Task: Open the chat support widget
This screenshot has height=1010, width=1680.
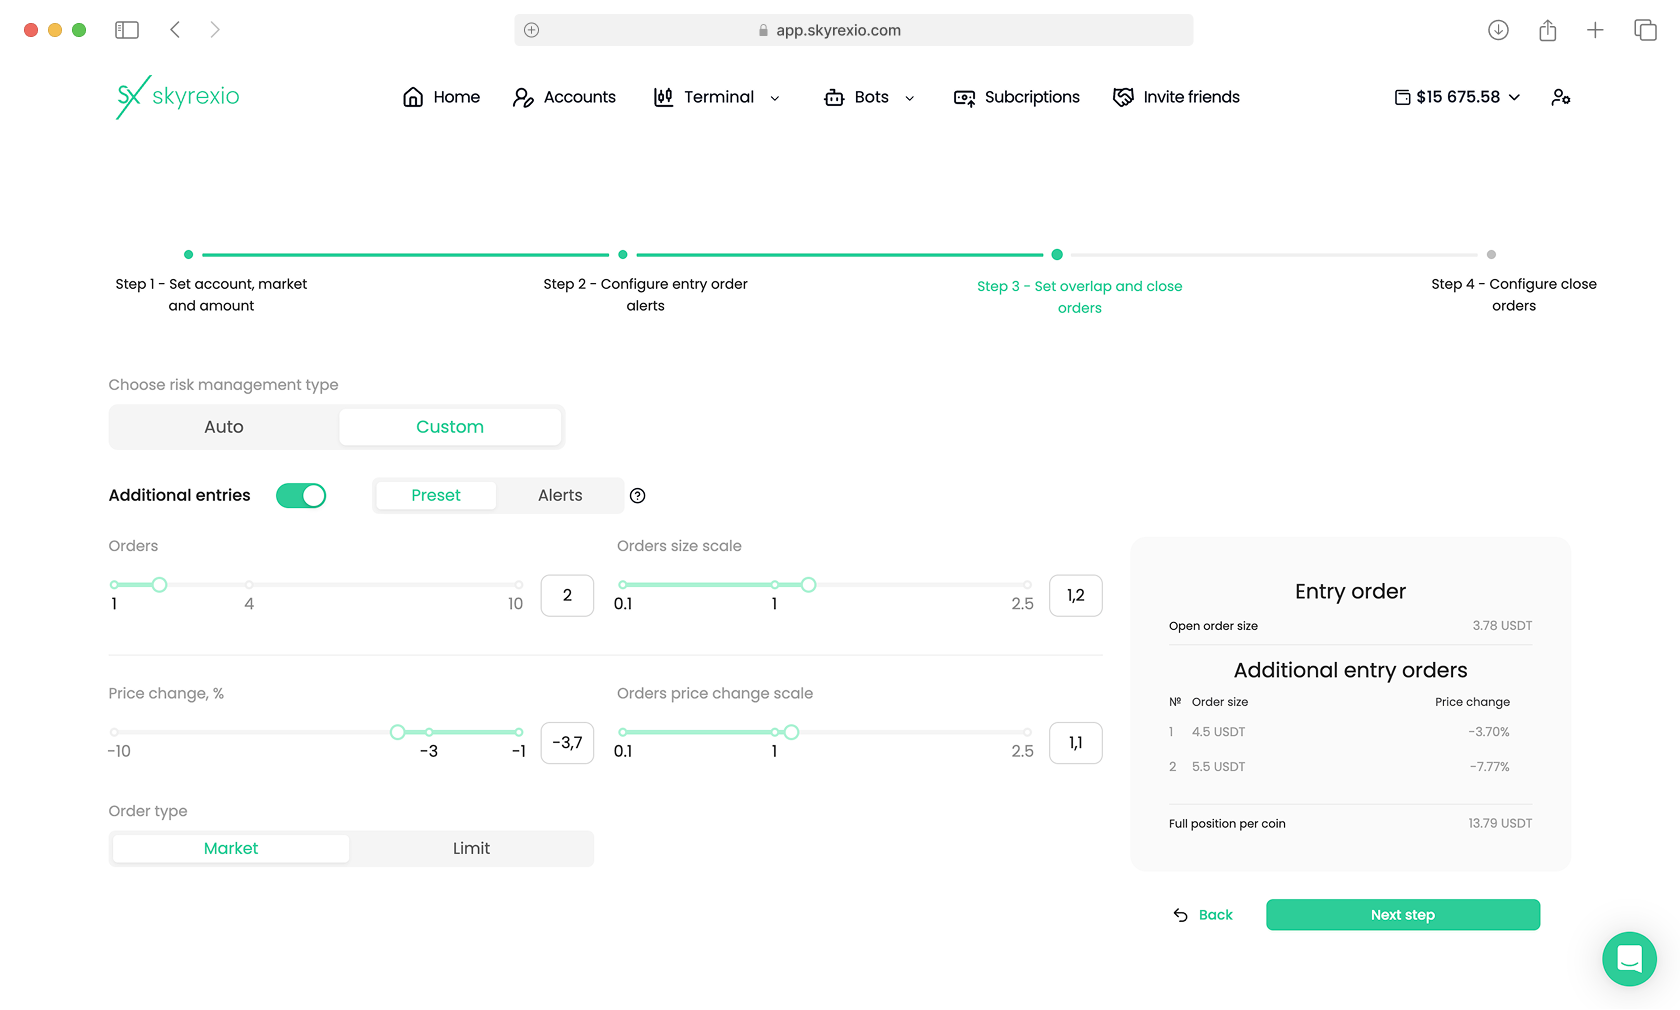Action: click(1628, 959)
